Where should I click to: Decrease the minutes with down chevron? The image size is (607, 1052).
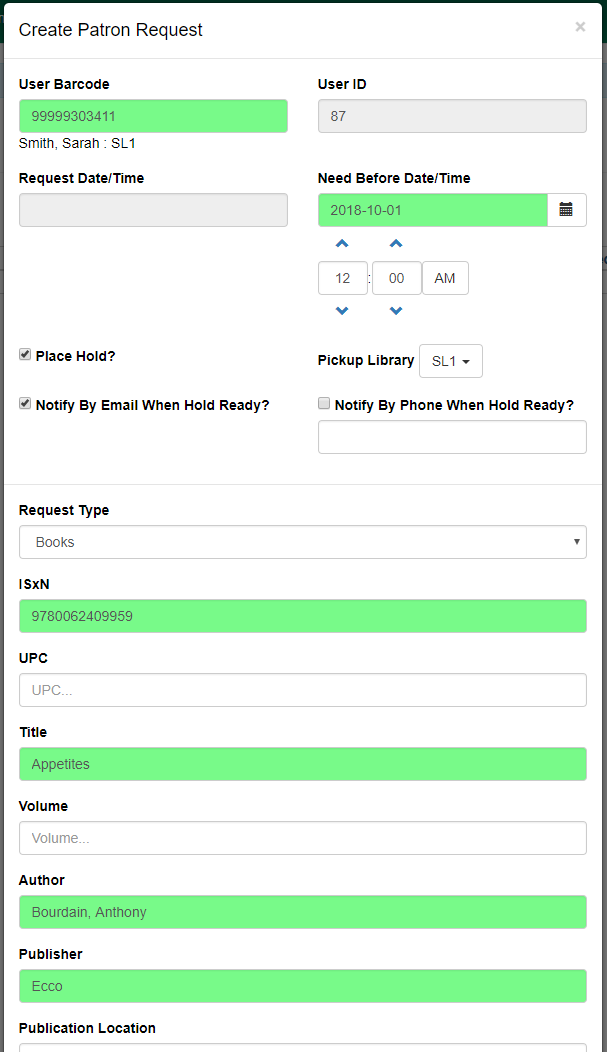pos(396,311)
